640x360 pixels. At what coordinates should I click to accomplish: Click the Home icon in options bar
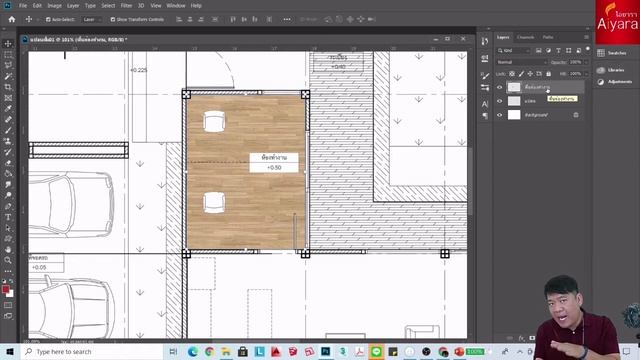[x=12, y=19]
